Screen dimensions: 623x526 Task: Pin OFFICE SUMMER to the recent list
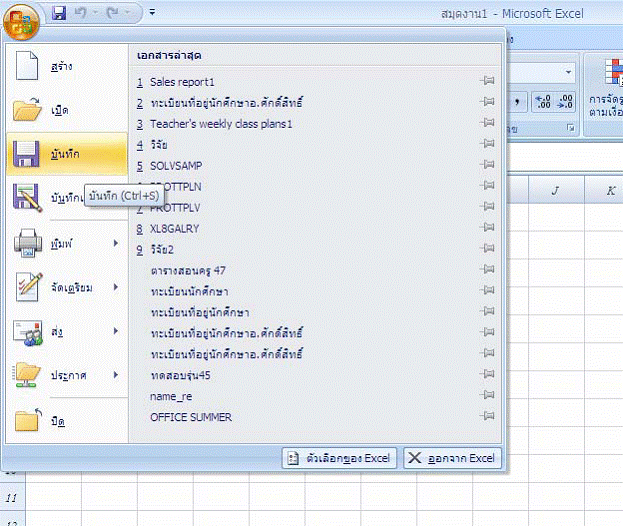click(487, 416)
